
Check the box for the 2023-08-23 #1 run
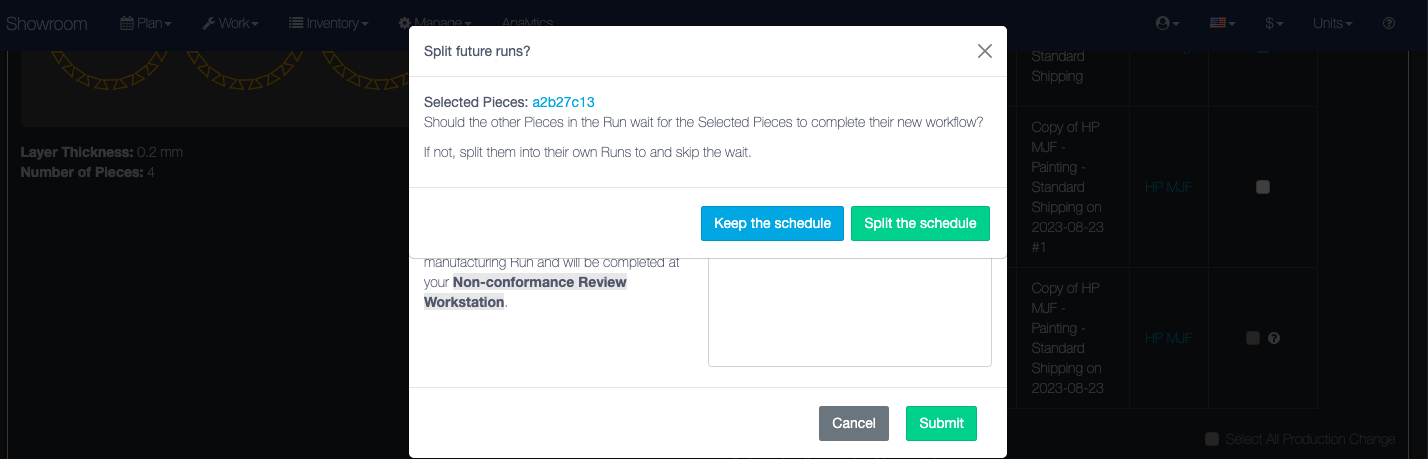point(1262,187)
